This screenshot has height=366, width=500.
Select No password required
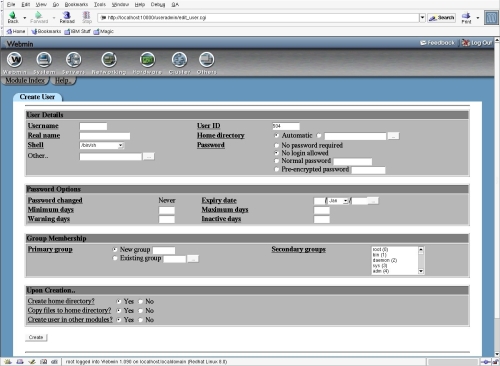pos(277,145)
